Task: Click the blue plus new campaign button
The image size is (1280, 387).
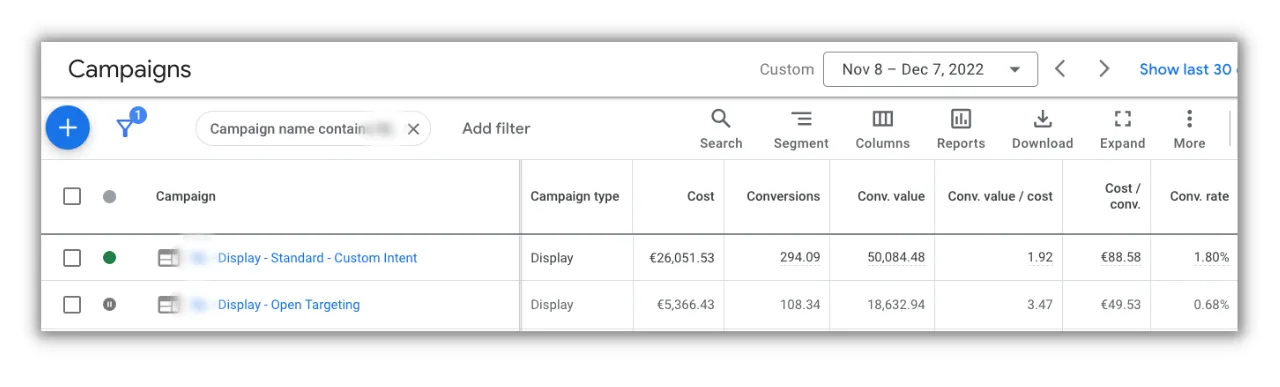Action: pyautogui.click(x=68, y=128)
